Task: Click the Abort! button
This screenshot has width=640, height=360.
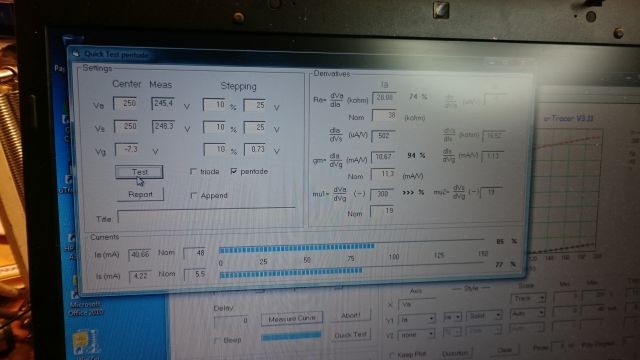Action: [351, 315]
